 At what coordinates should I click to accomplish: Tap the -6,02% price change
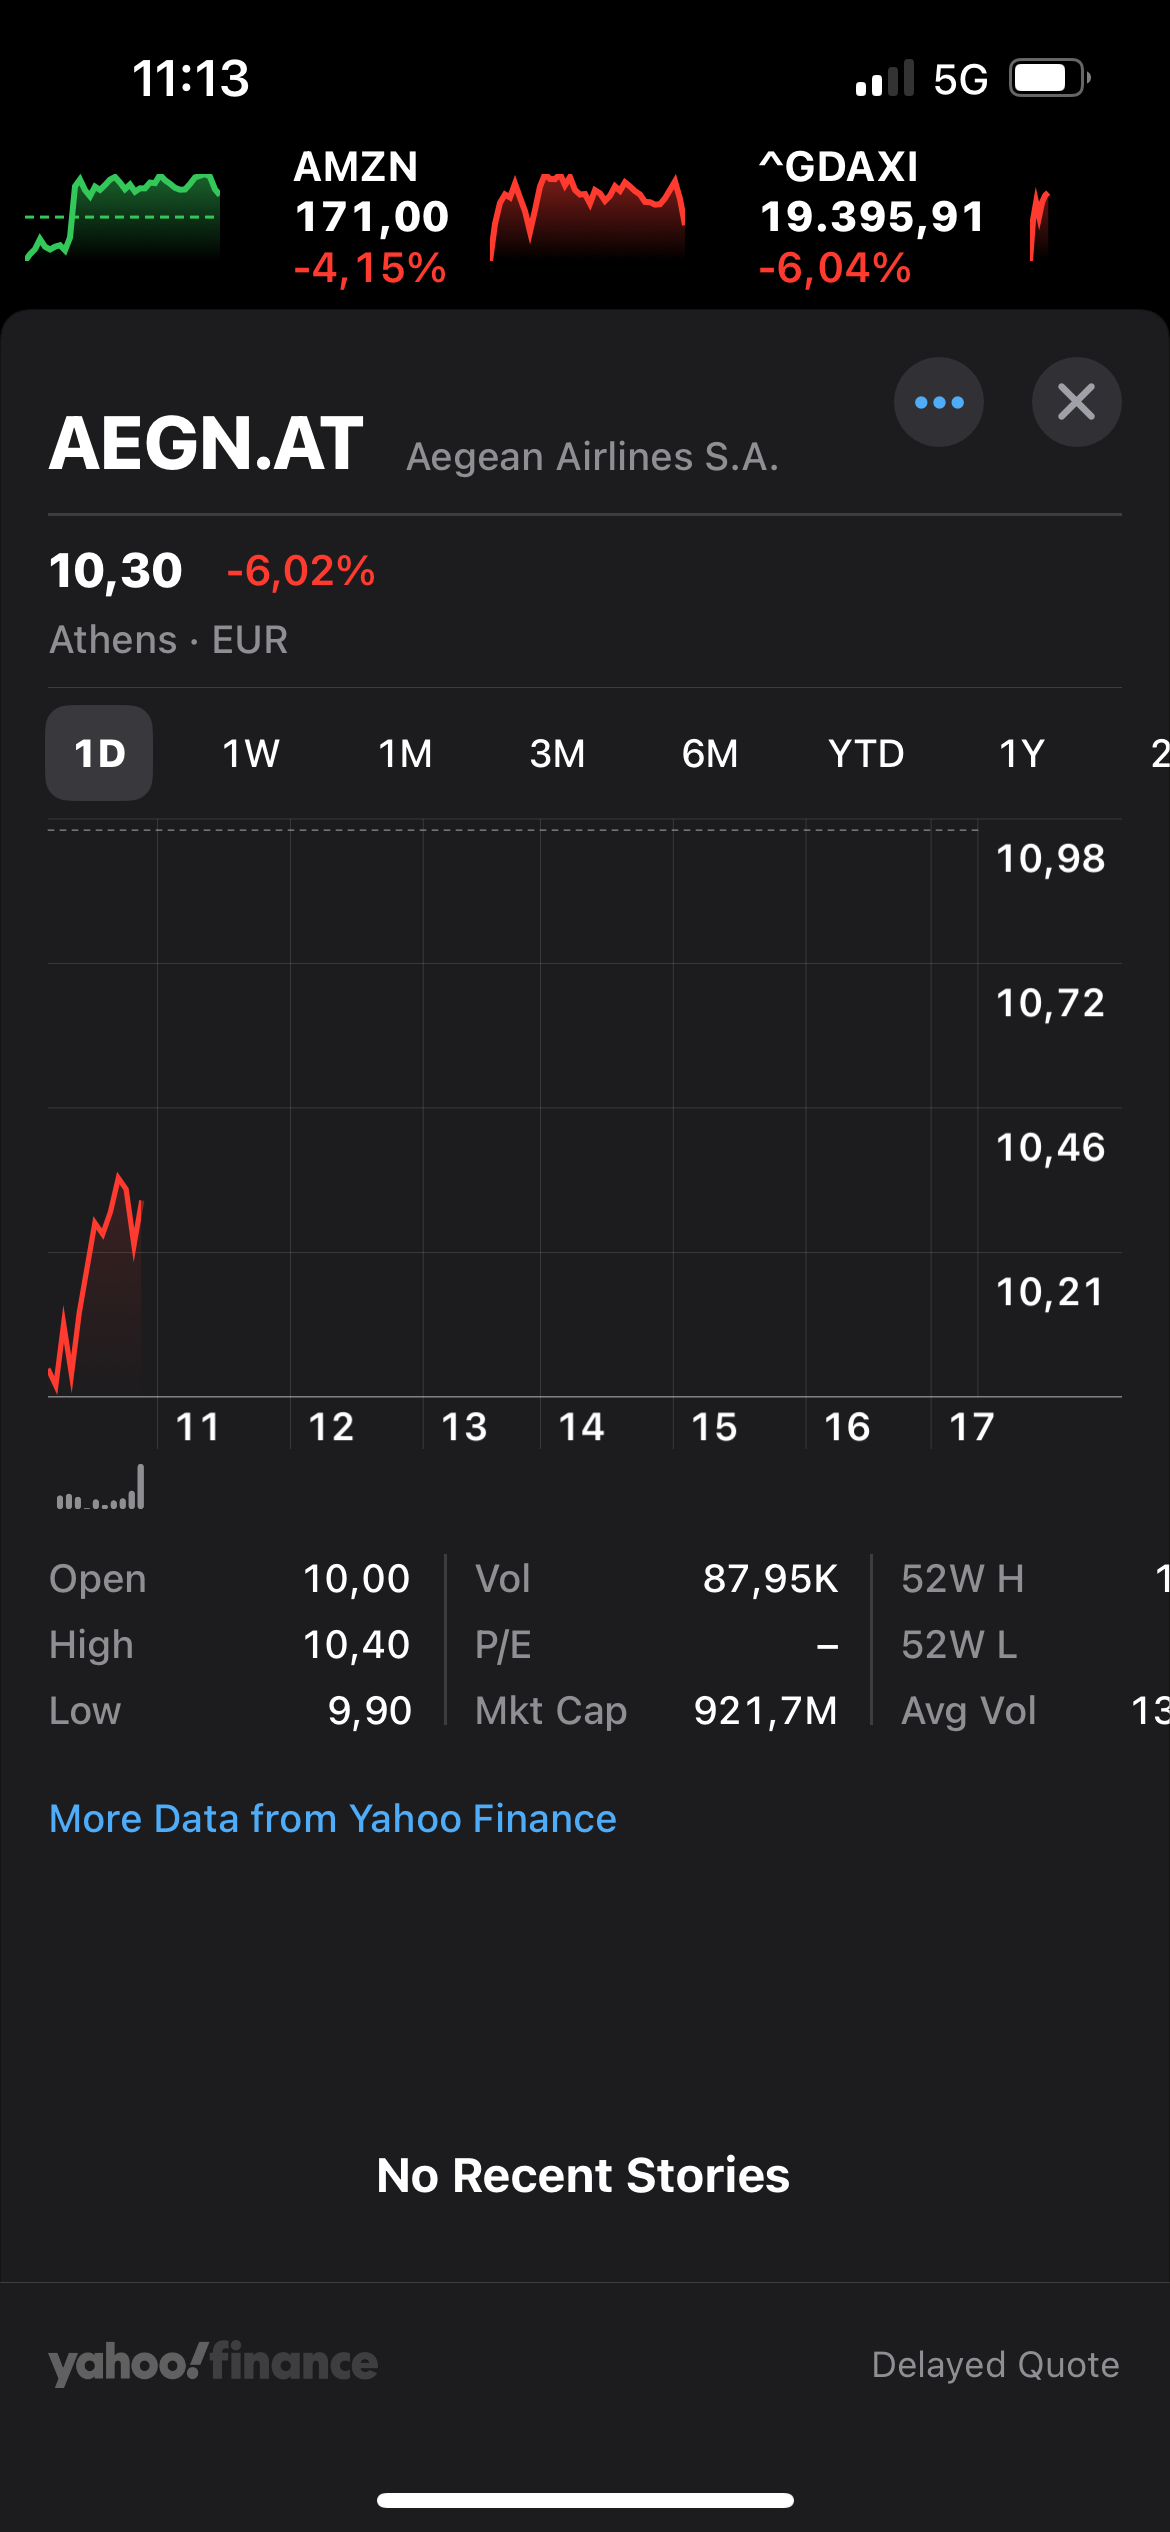point(301,571)
